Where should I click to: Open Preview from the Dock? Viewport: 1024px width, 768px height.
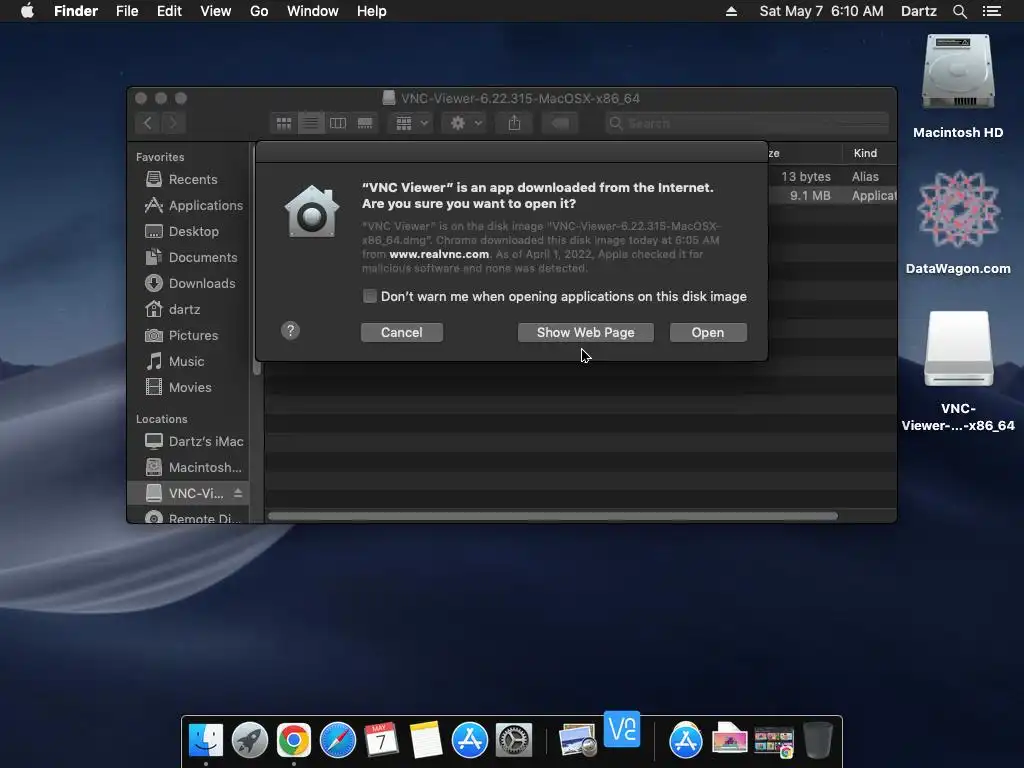point(577,740)
